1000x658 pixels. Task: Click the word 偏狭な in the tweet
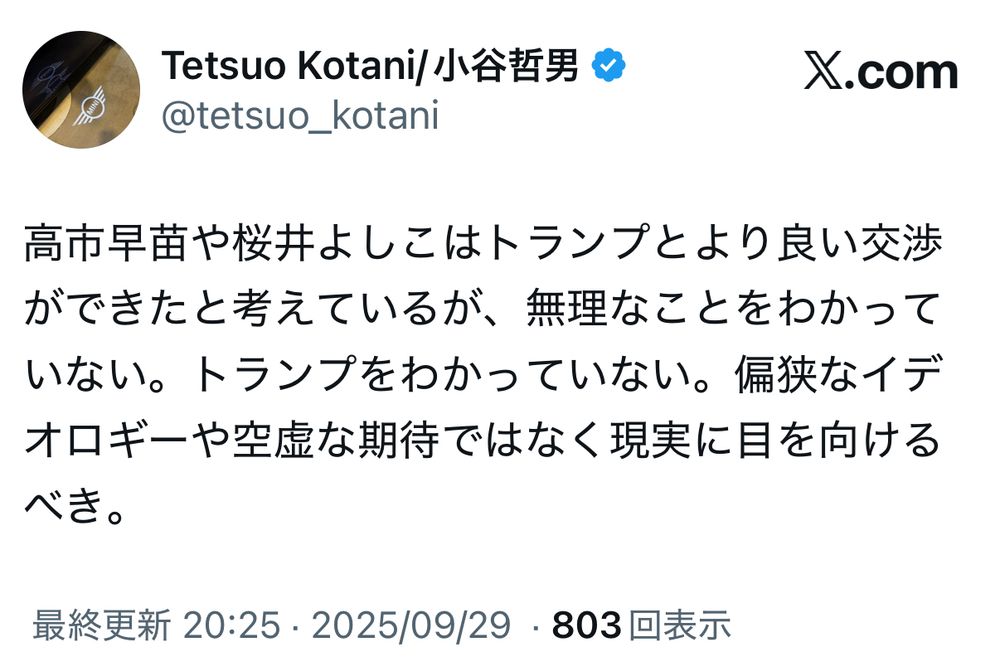coord(797,374)
